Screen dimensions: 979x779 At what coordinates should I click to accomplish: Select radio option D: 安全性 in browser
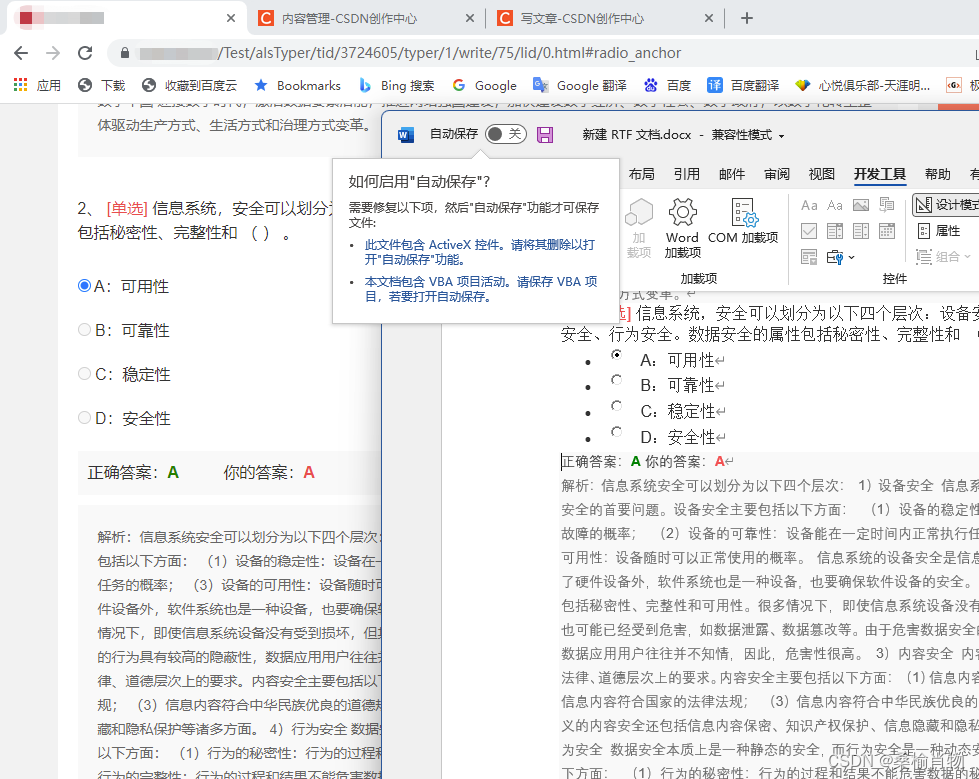tap(84, 418)
